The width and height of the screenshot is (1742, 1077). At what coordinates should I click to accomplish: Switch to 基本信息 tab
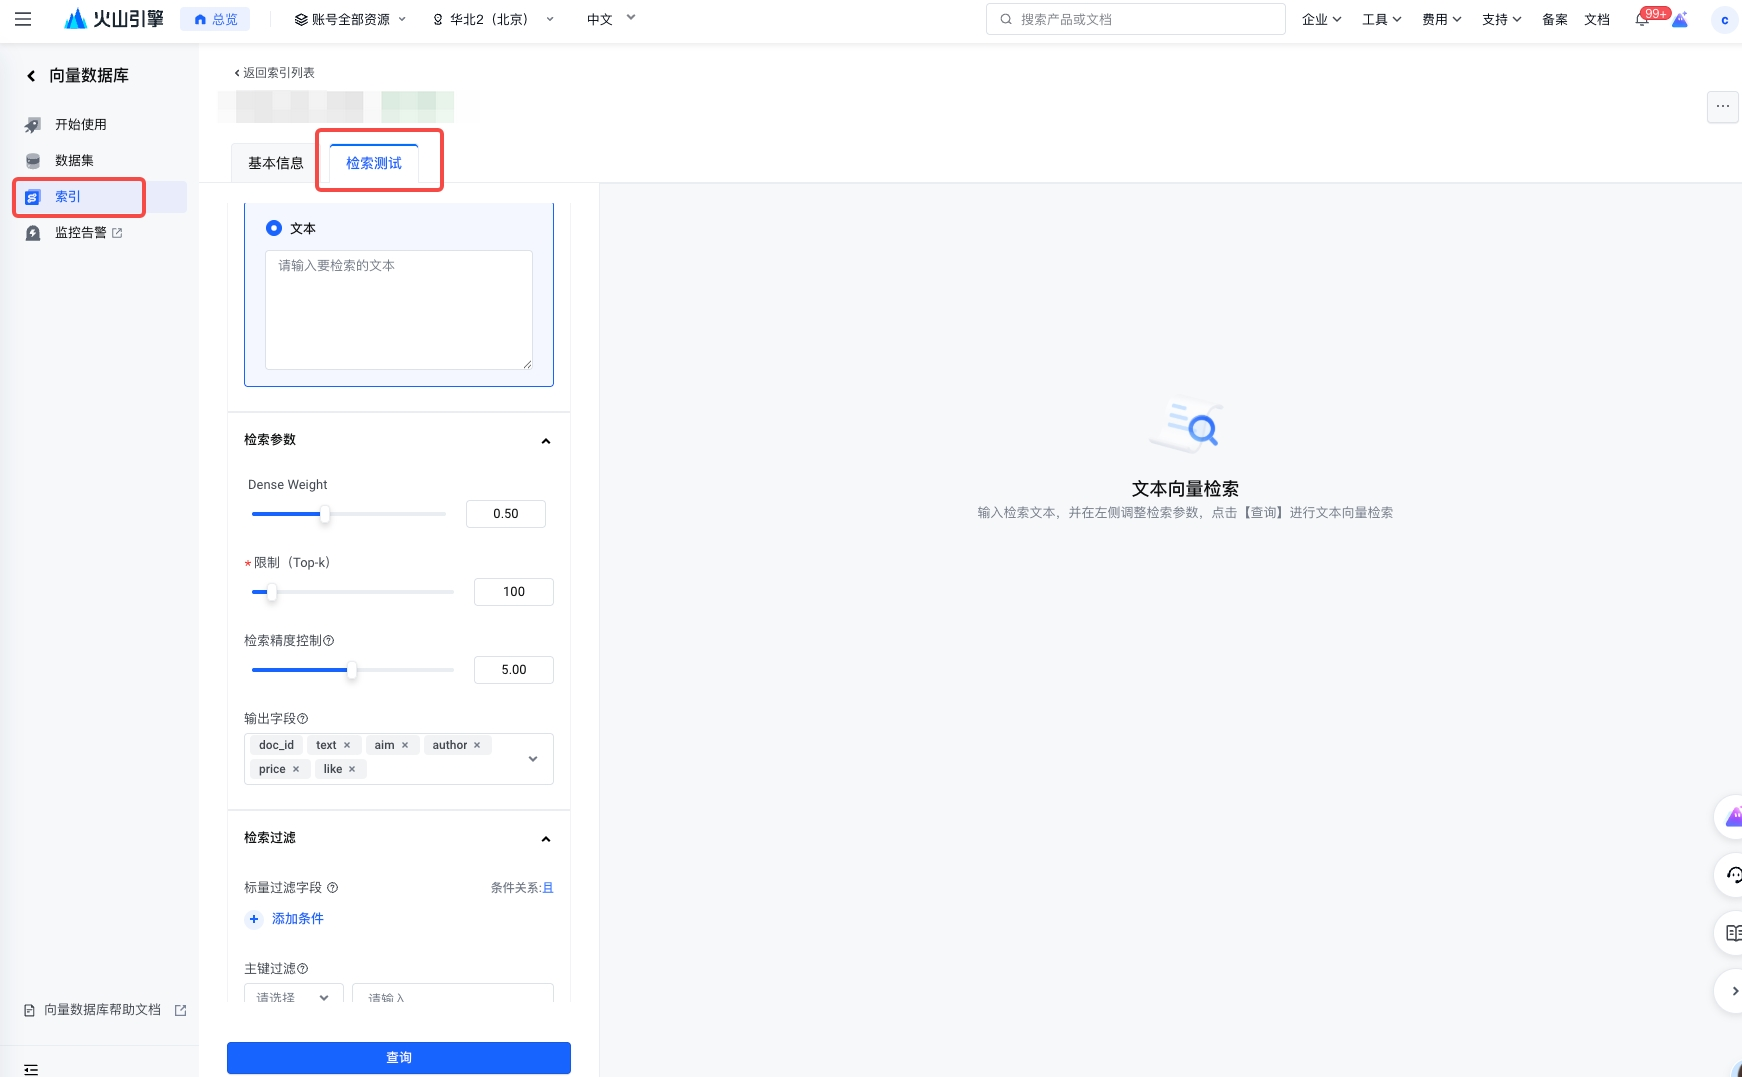[276, 163]
